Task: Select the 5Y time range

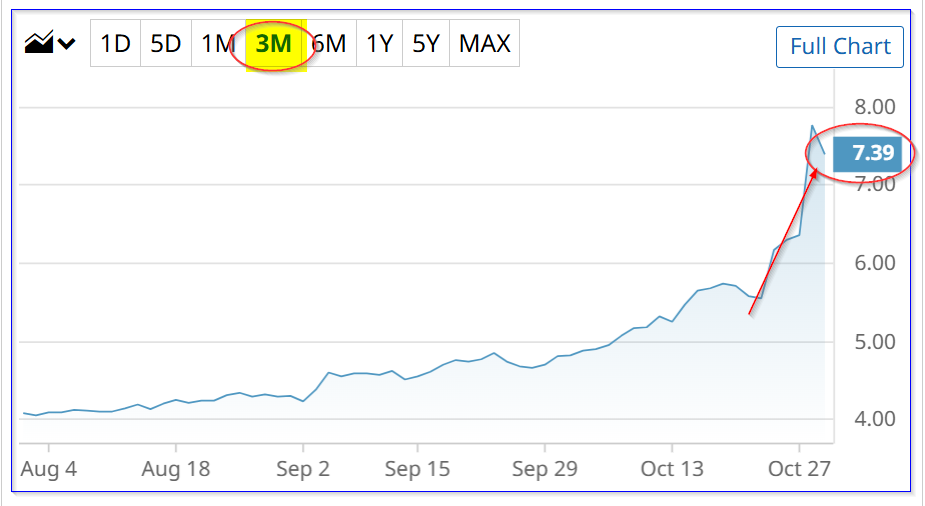Action: 426,44
